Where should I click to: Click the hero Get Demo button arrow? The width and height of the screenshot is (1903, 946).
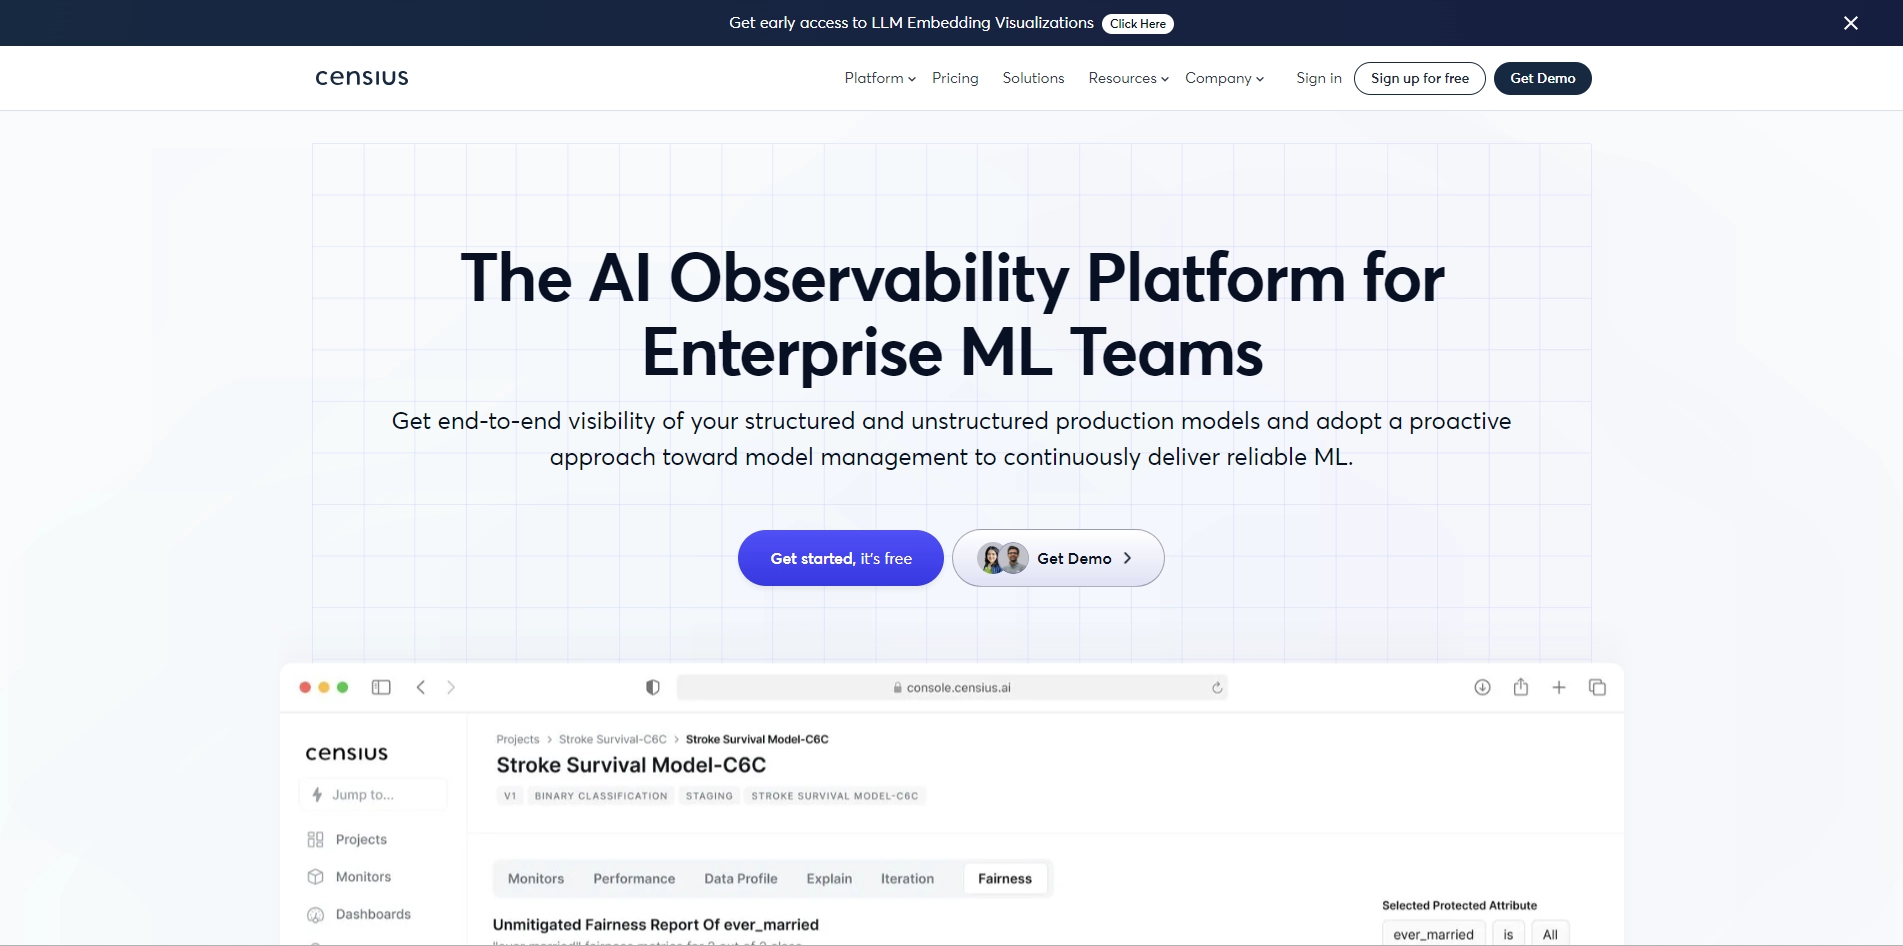tap(1127, 558)
